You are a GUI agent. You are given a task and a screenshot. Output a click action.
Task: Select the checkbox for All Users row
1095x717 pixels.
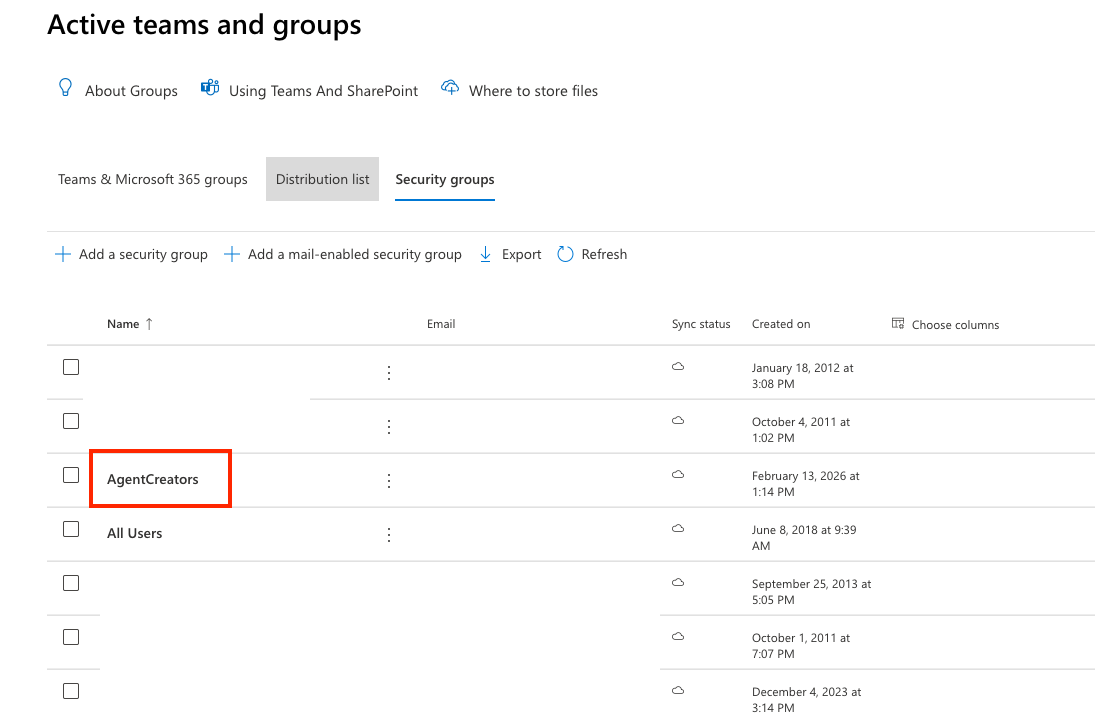click(71, 528)
